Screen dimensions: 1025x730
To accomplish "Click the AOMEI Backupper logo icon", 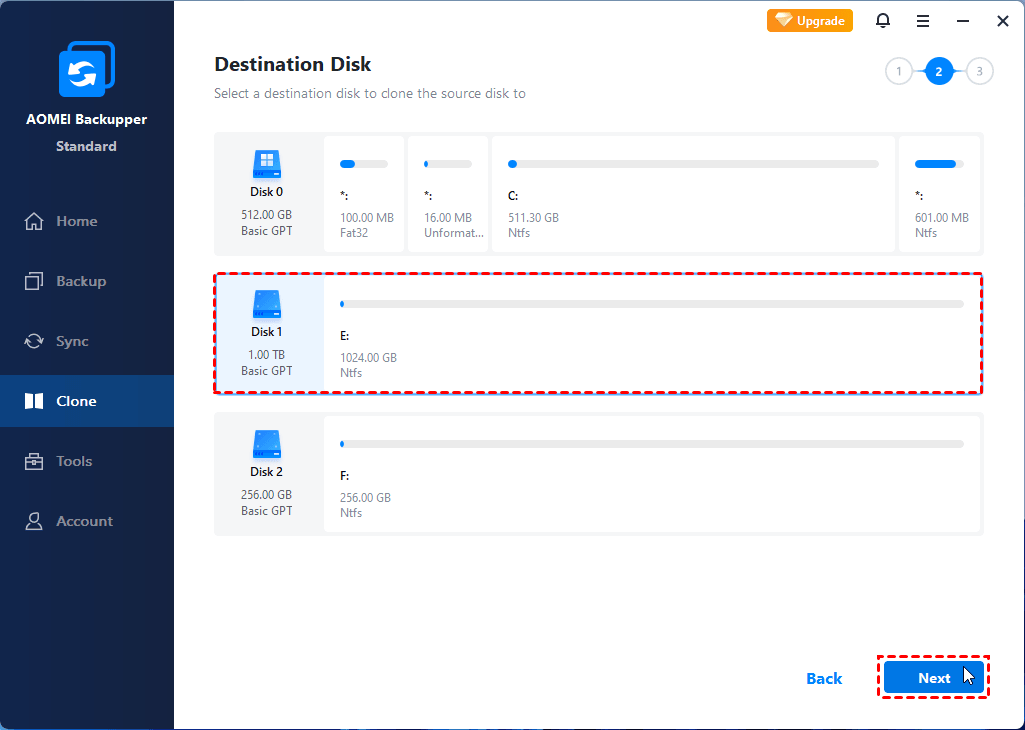I will pos(86,69).
